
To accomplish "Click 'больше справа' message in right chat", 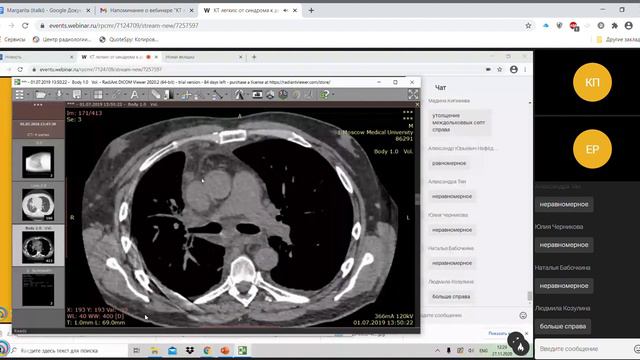I will [x=563, y=326].
